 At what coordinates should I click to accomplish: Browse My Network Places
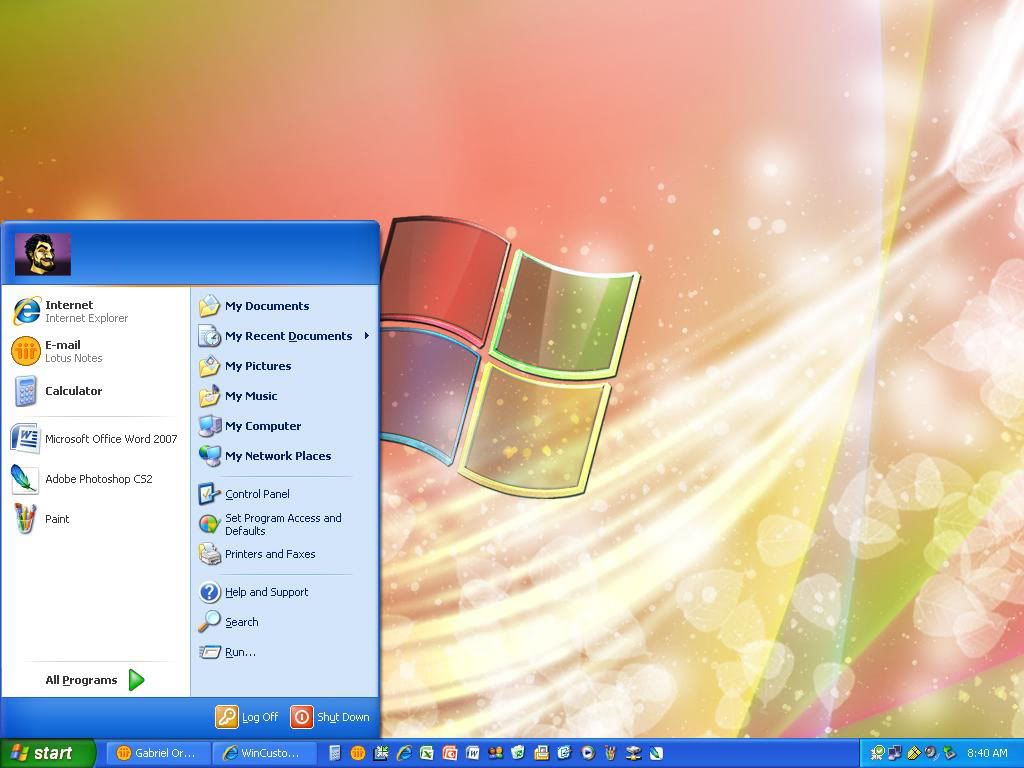click(285, 456)
